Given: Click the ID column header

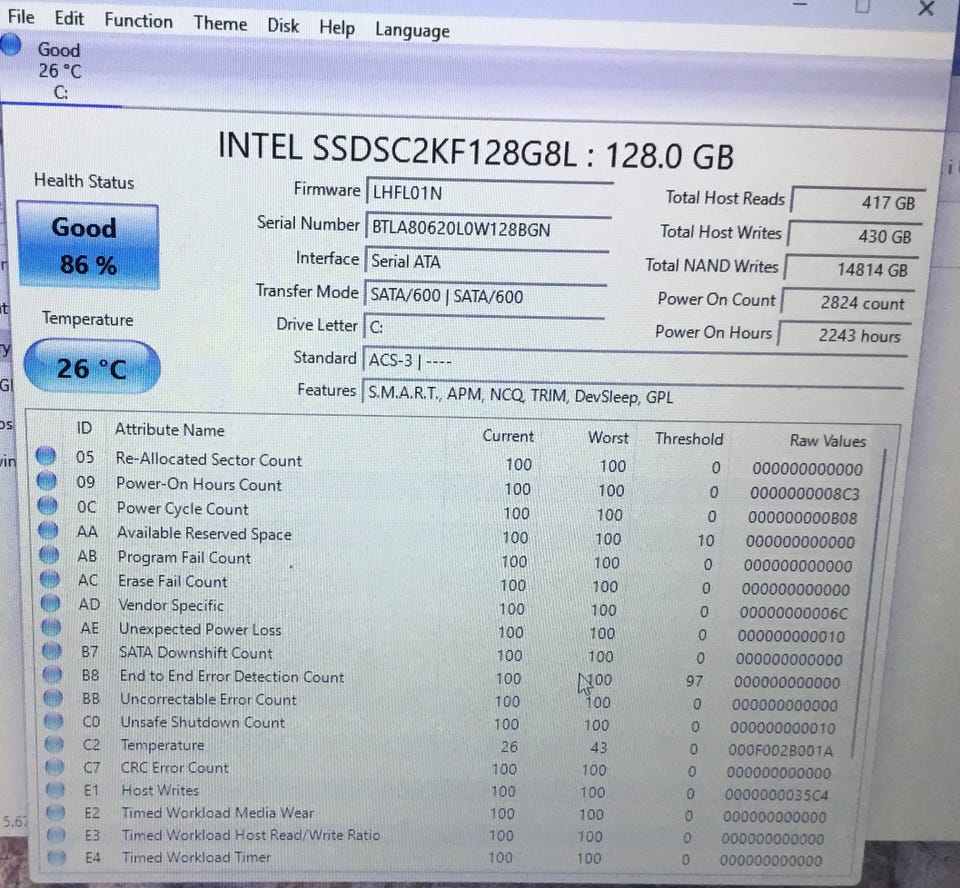Looking at the screenshot, I should click(x=84, y=427).
